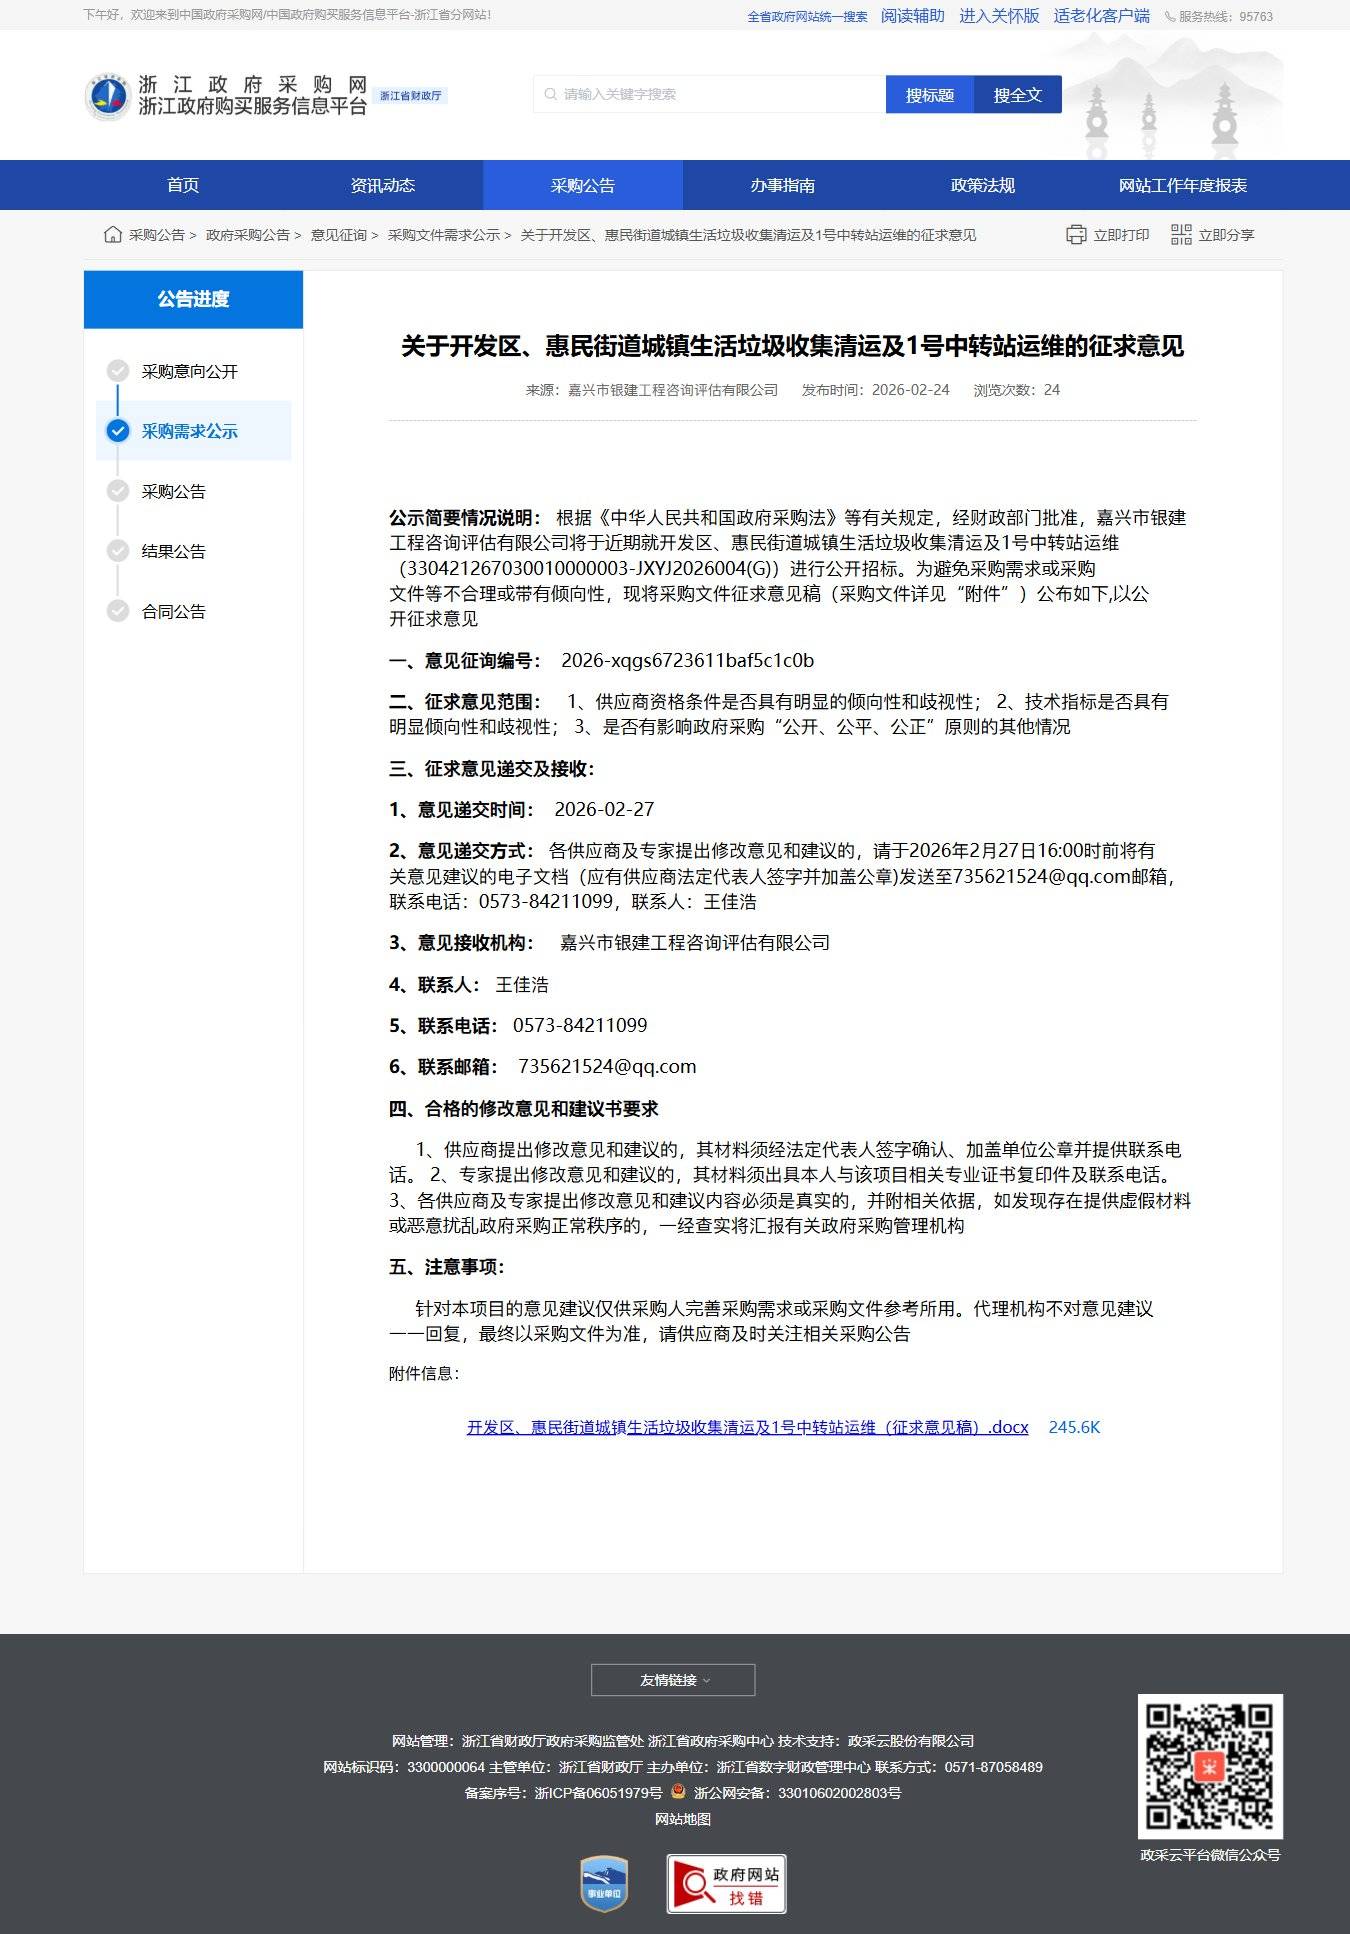The image size is (1350, 1934).
Task: Open the 采购公告 navigation tab
Action: 582,186
